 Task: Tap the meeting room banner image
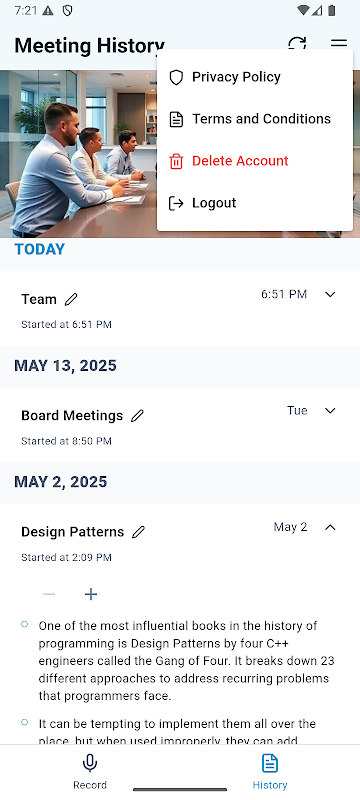(x=79, y=154)
